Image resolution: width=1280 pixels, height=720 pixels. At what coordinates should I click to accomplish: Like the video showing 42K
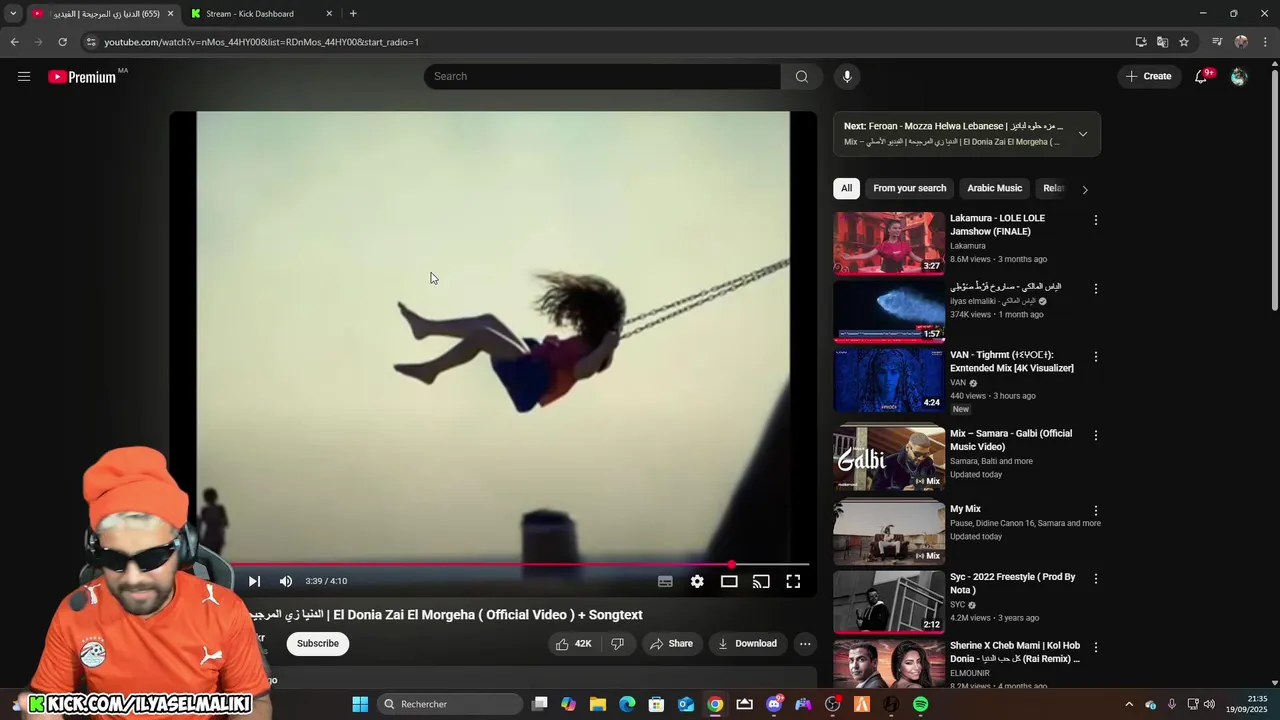[x=574, y=644]
